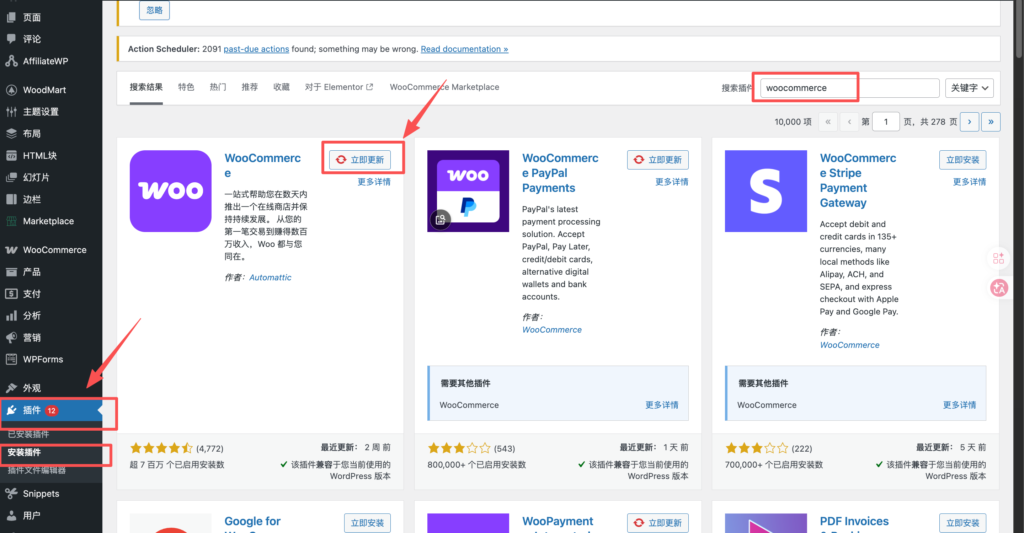The width and height of the screenshot is (1024, 533).
Task: Open 关键字 search type dropdown
Action: point(969,88)
